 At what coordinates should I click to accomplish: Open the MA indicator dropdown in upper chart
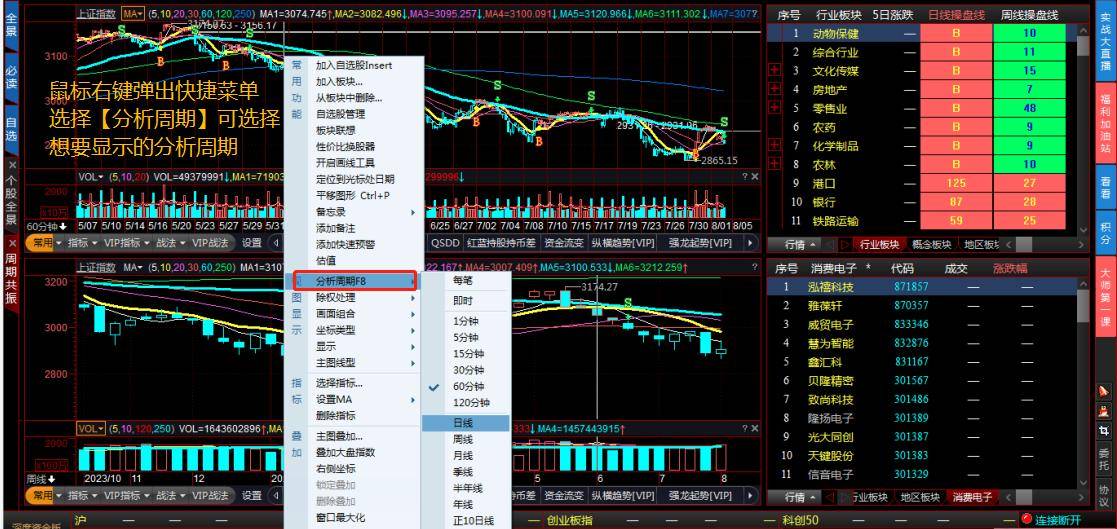[133, 14]
